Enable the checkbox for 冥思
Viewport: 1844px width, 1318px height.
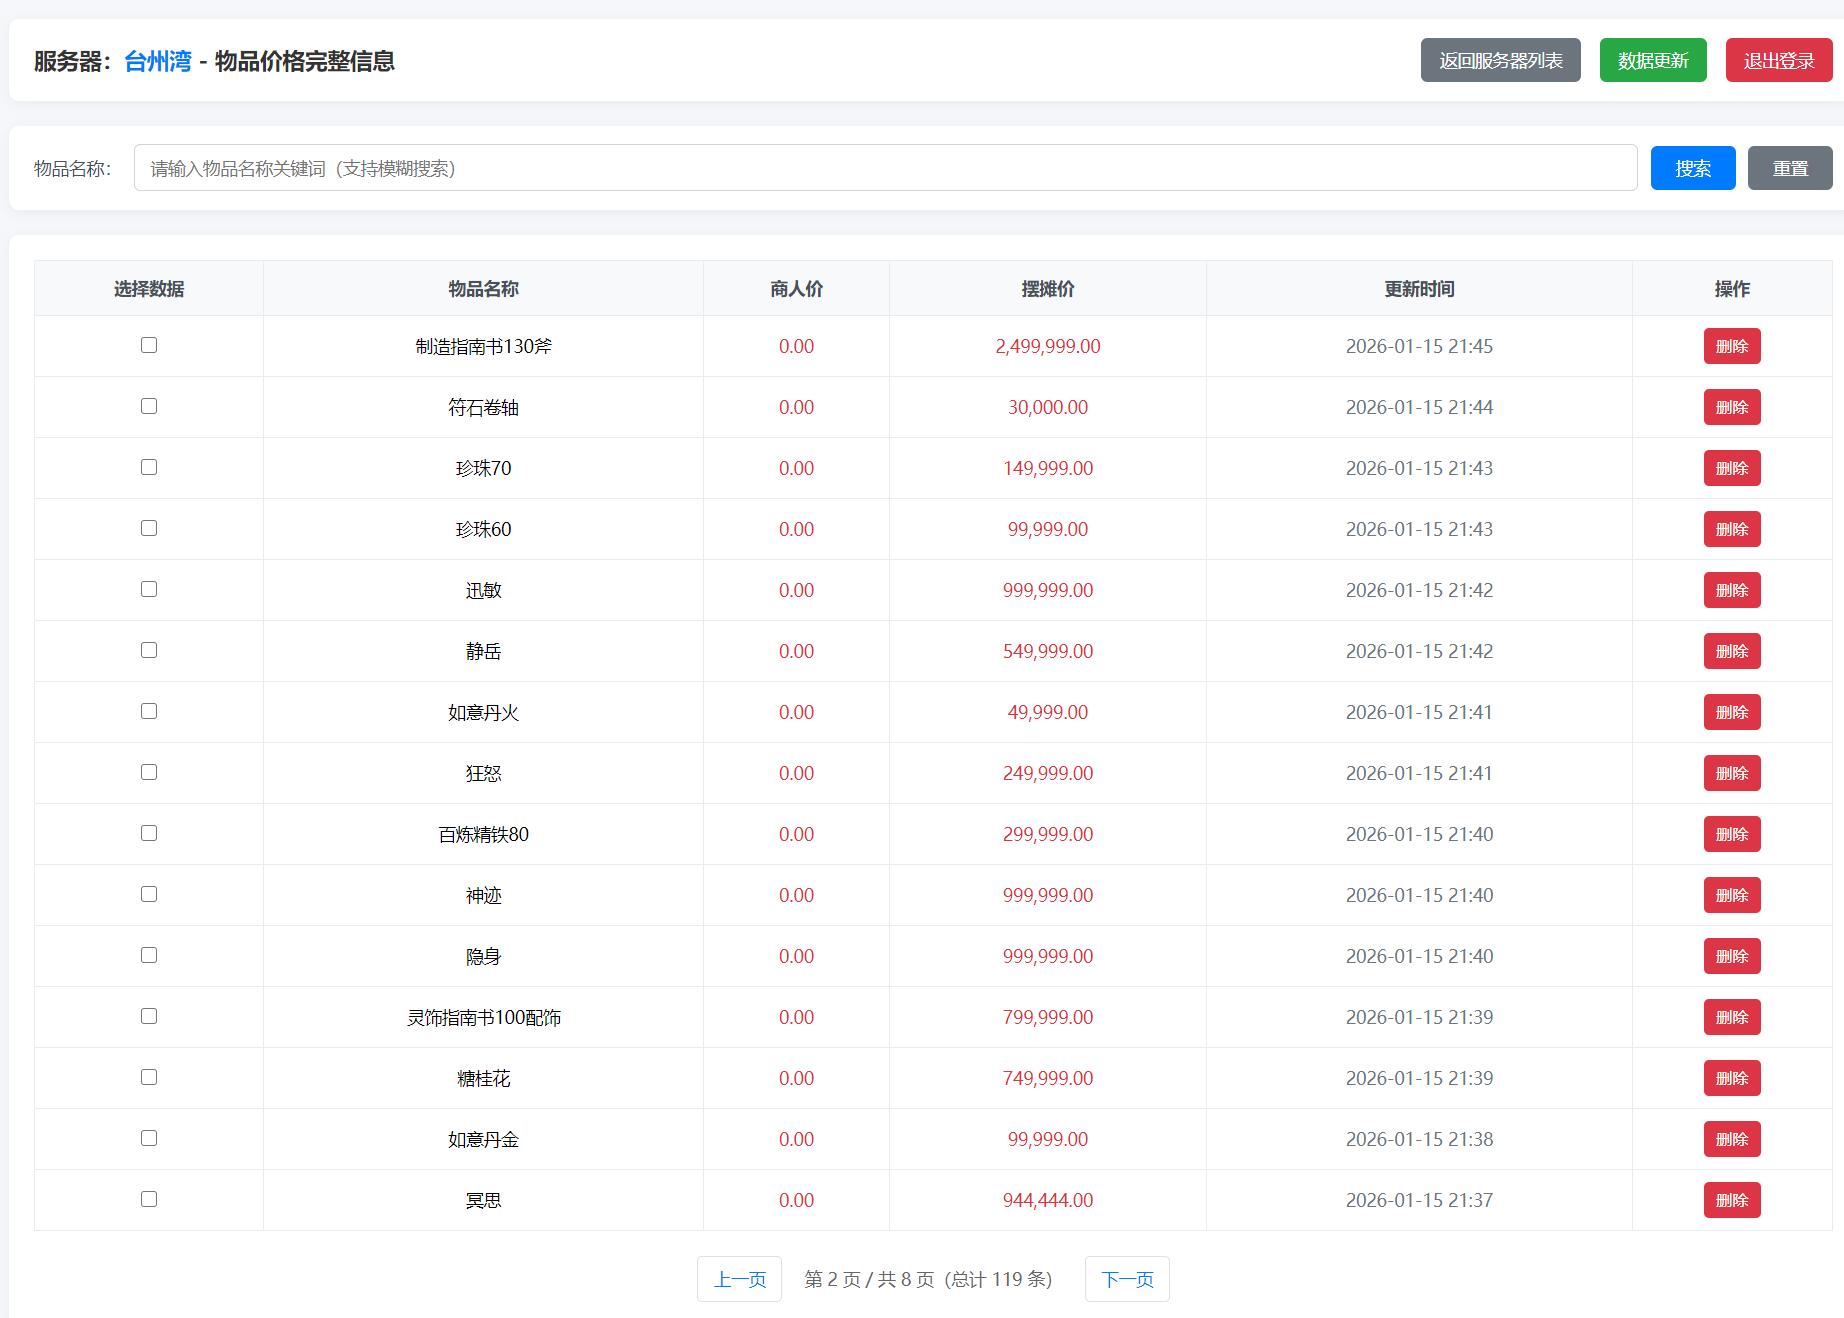149,1199
